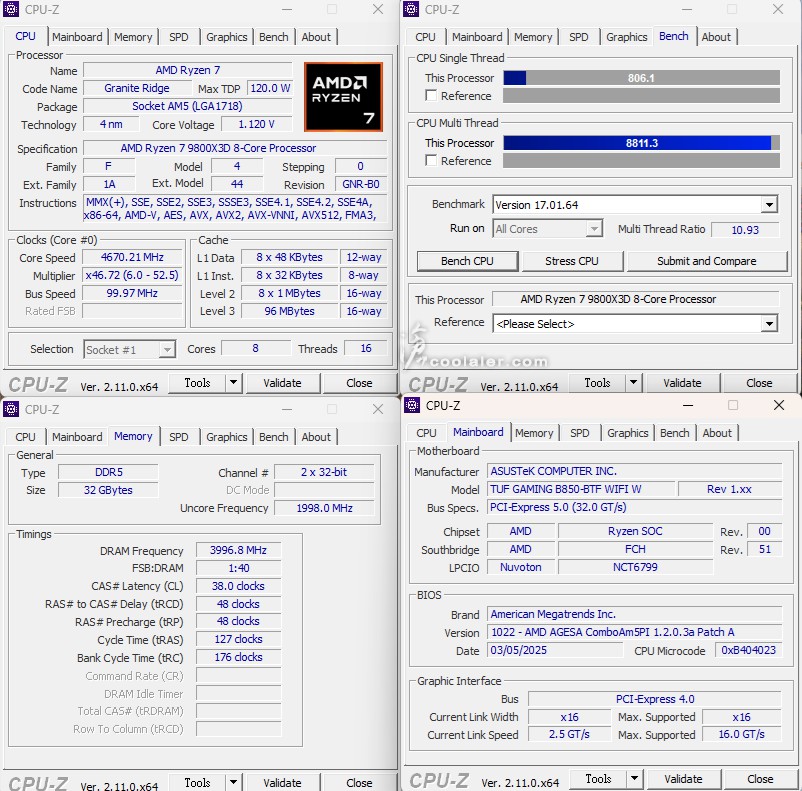Viewport: 802px width, 791px height.
Task: Open Graphics tab in the Bench window
Action: click(x=627, y=37)
